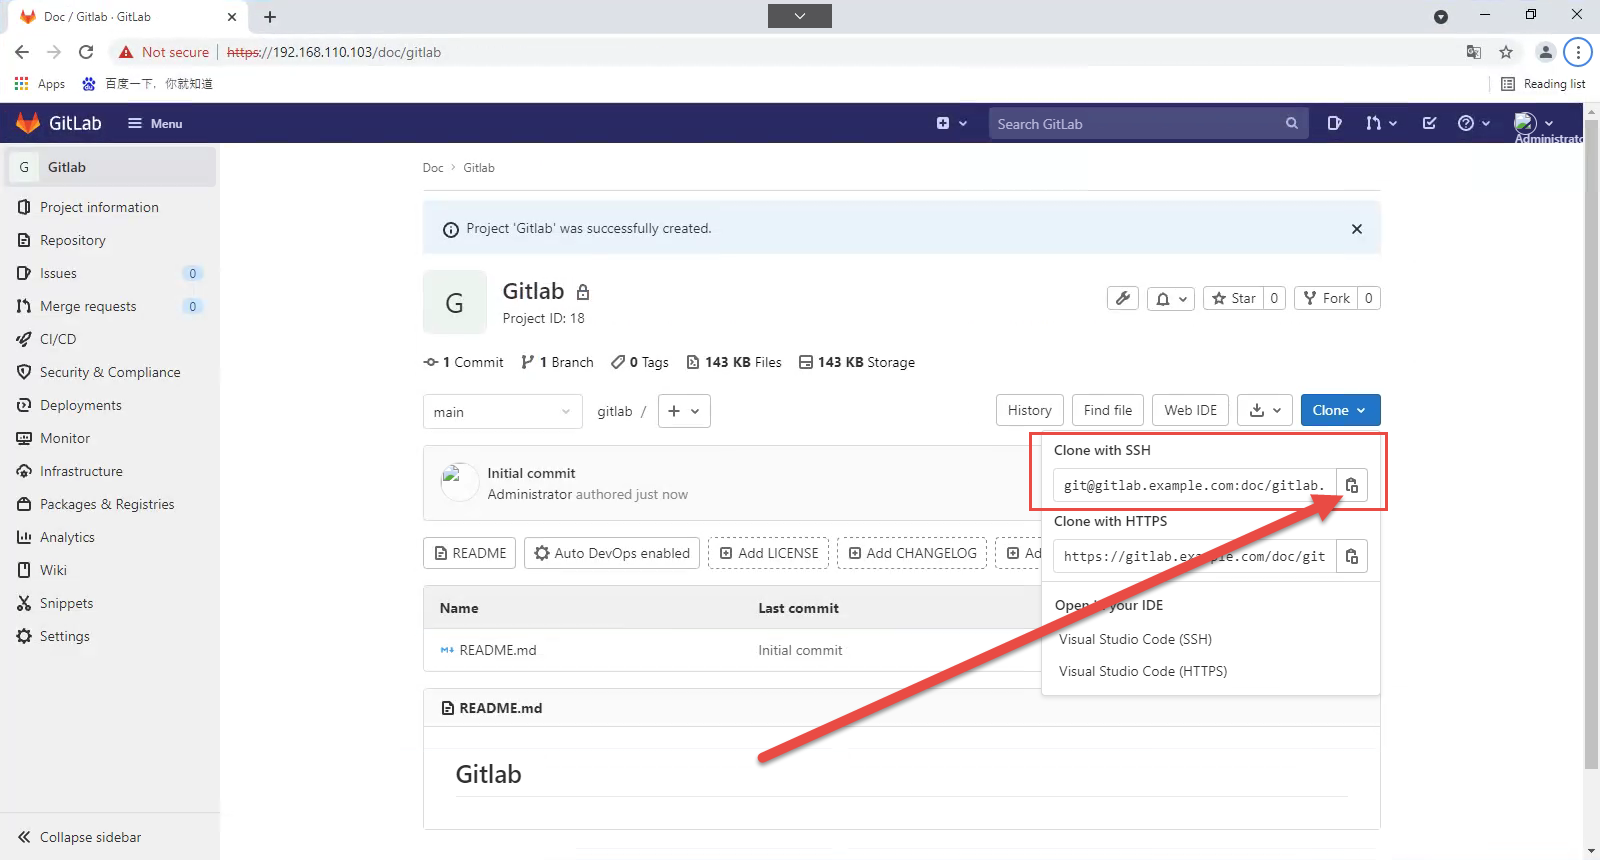Open Packages & Registries in sidebar
This screenshot has width=1600, height=860.
pyautogui.click(x=108, y=504)
